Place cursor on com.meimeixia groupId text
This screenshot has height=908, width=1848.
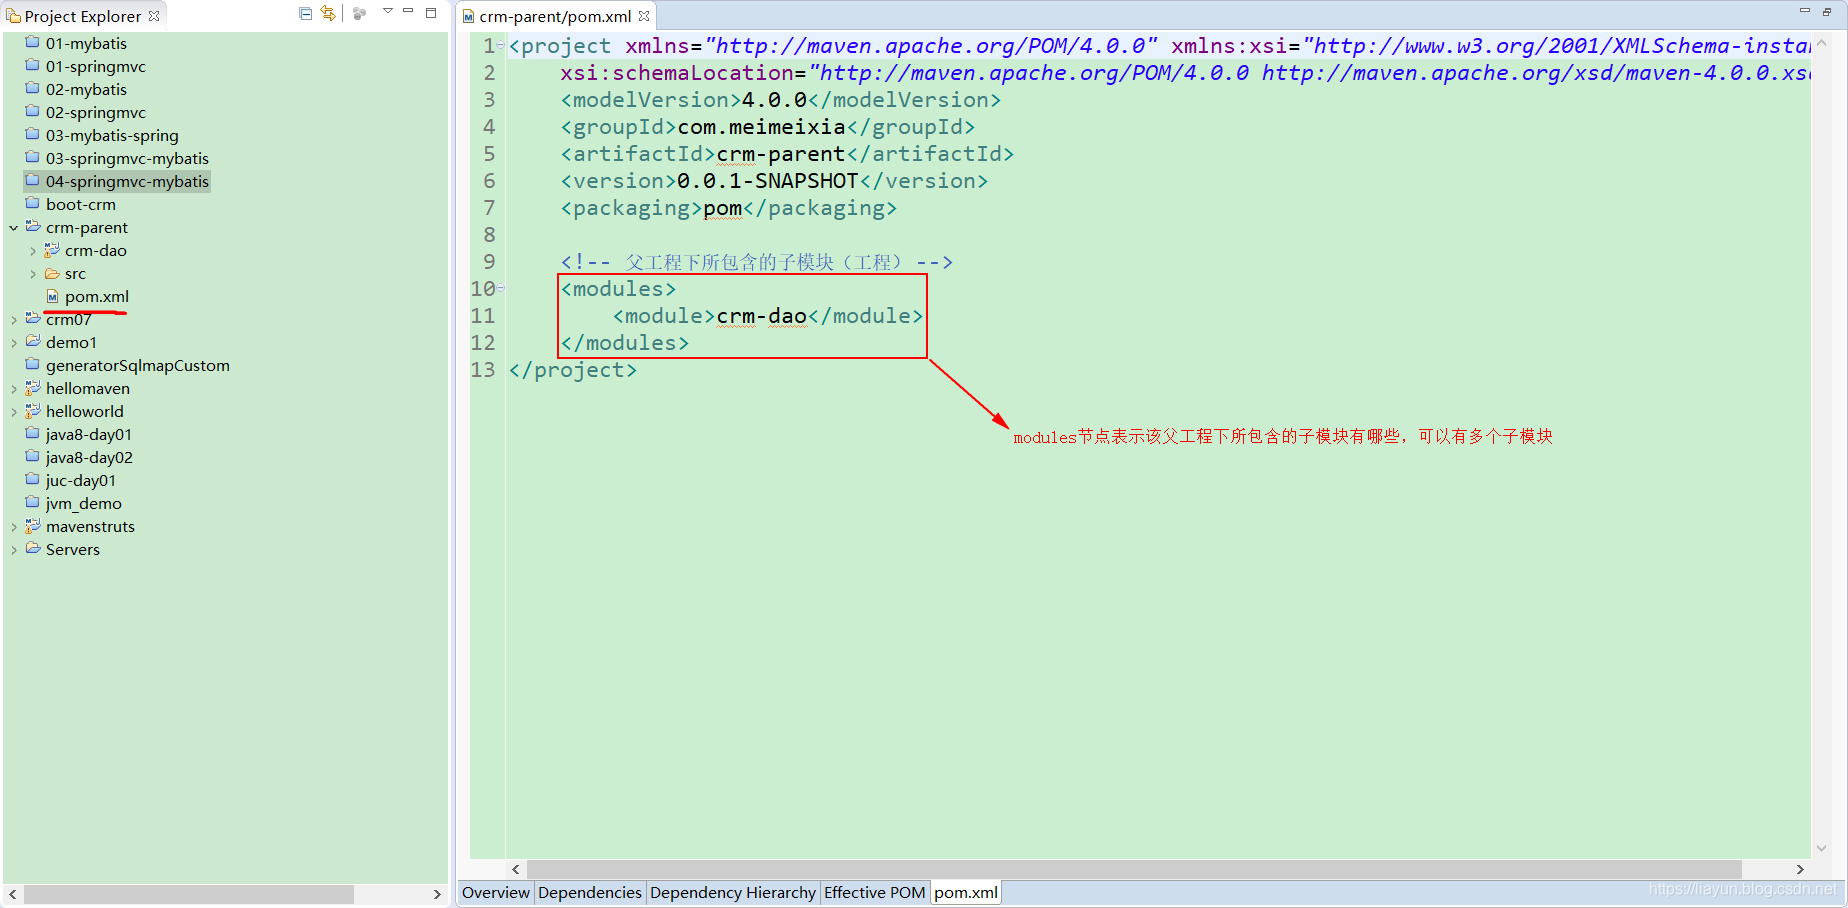click(762, 127)
